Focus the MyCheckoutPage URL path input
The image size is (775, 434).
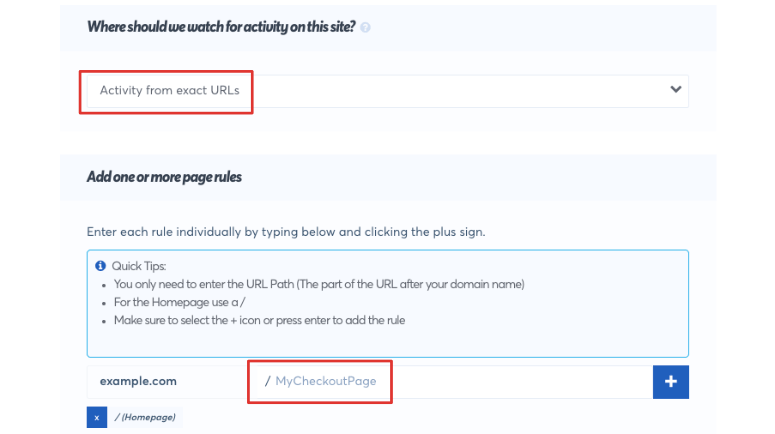coord(452,382)
